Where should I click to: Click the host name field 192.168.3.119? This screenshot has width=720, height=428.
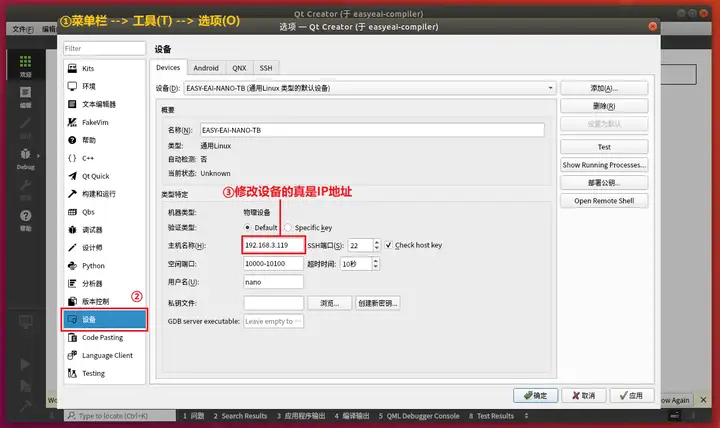pyautogui.click(x=273, y=245)
